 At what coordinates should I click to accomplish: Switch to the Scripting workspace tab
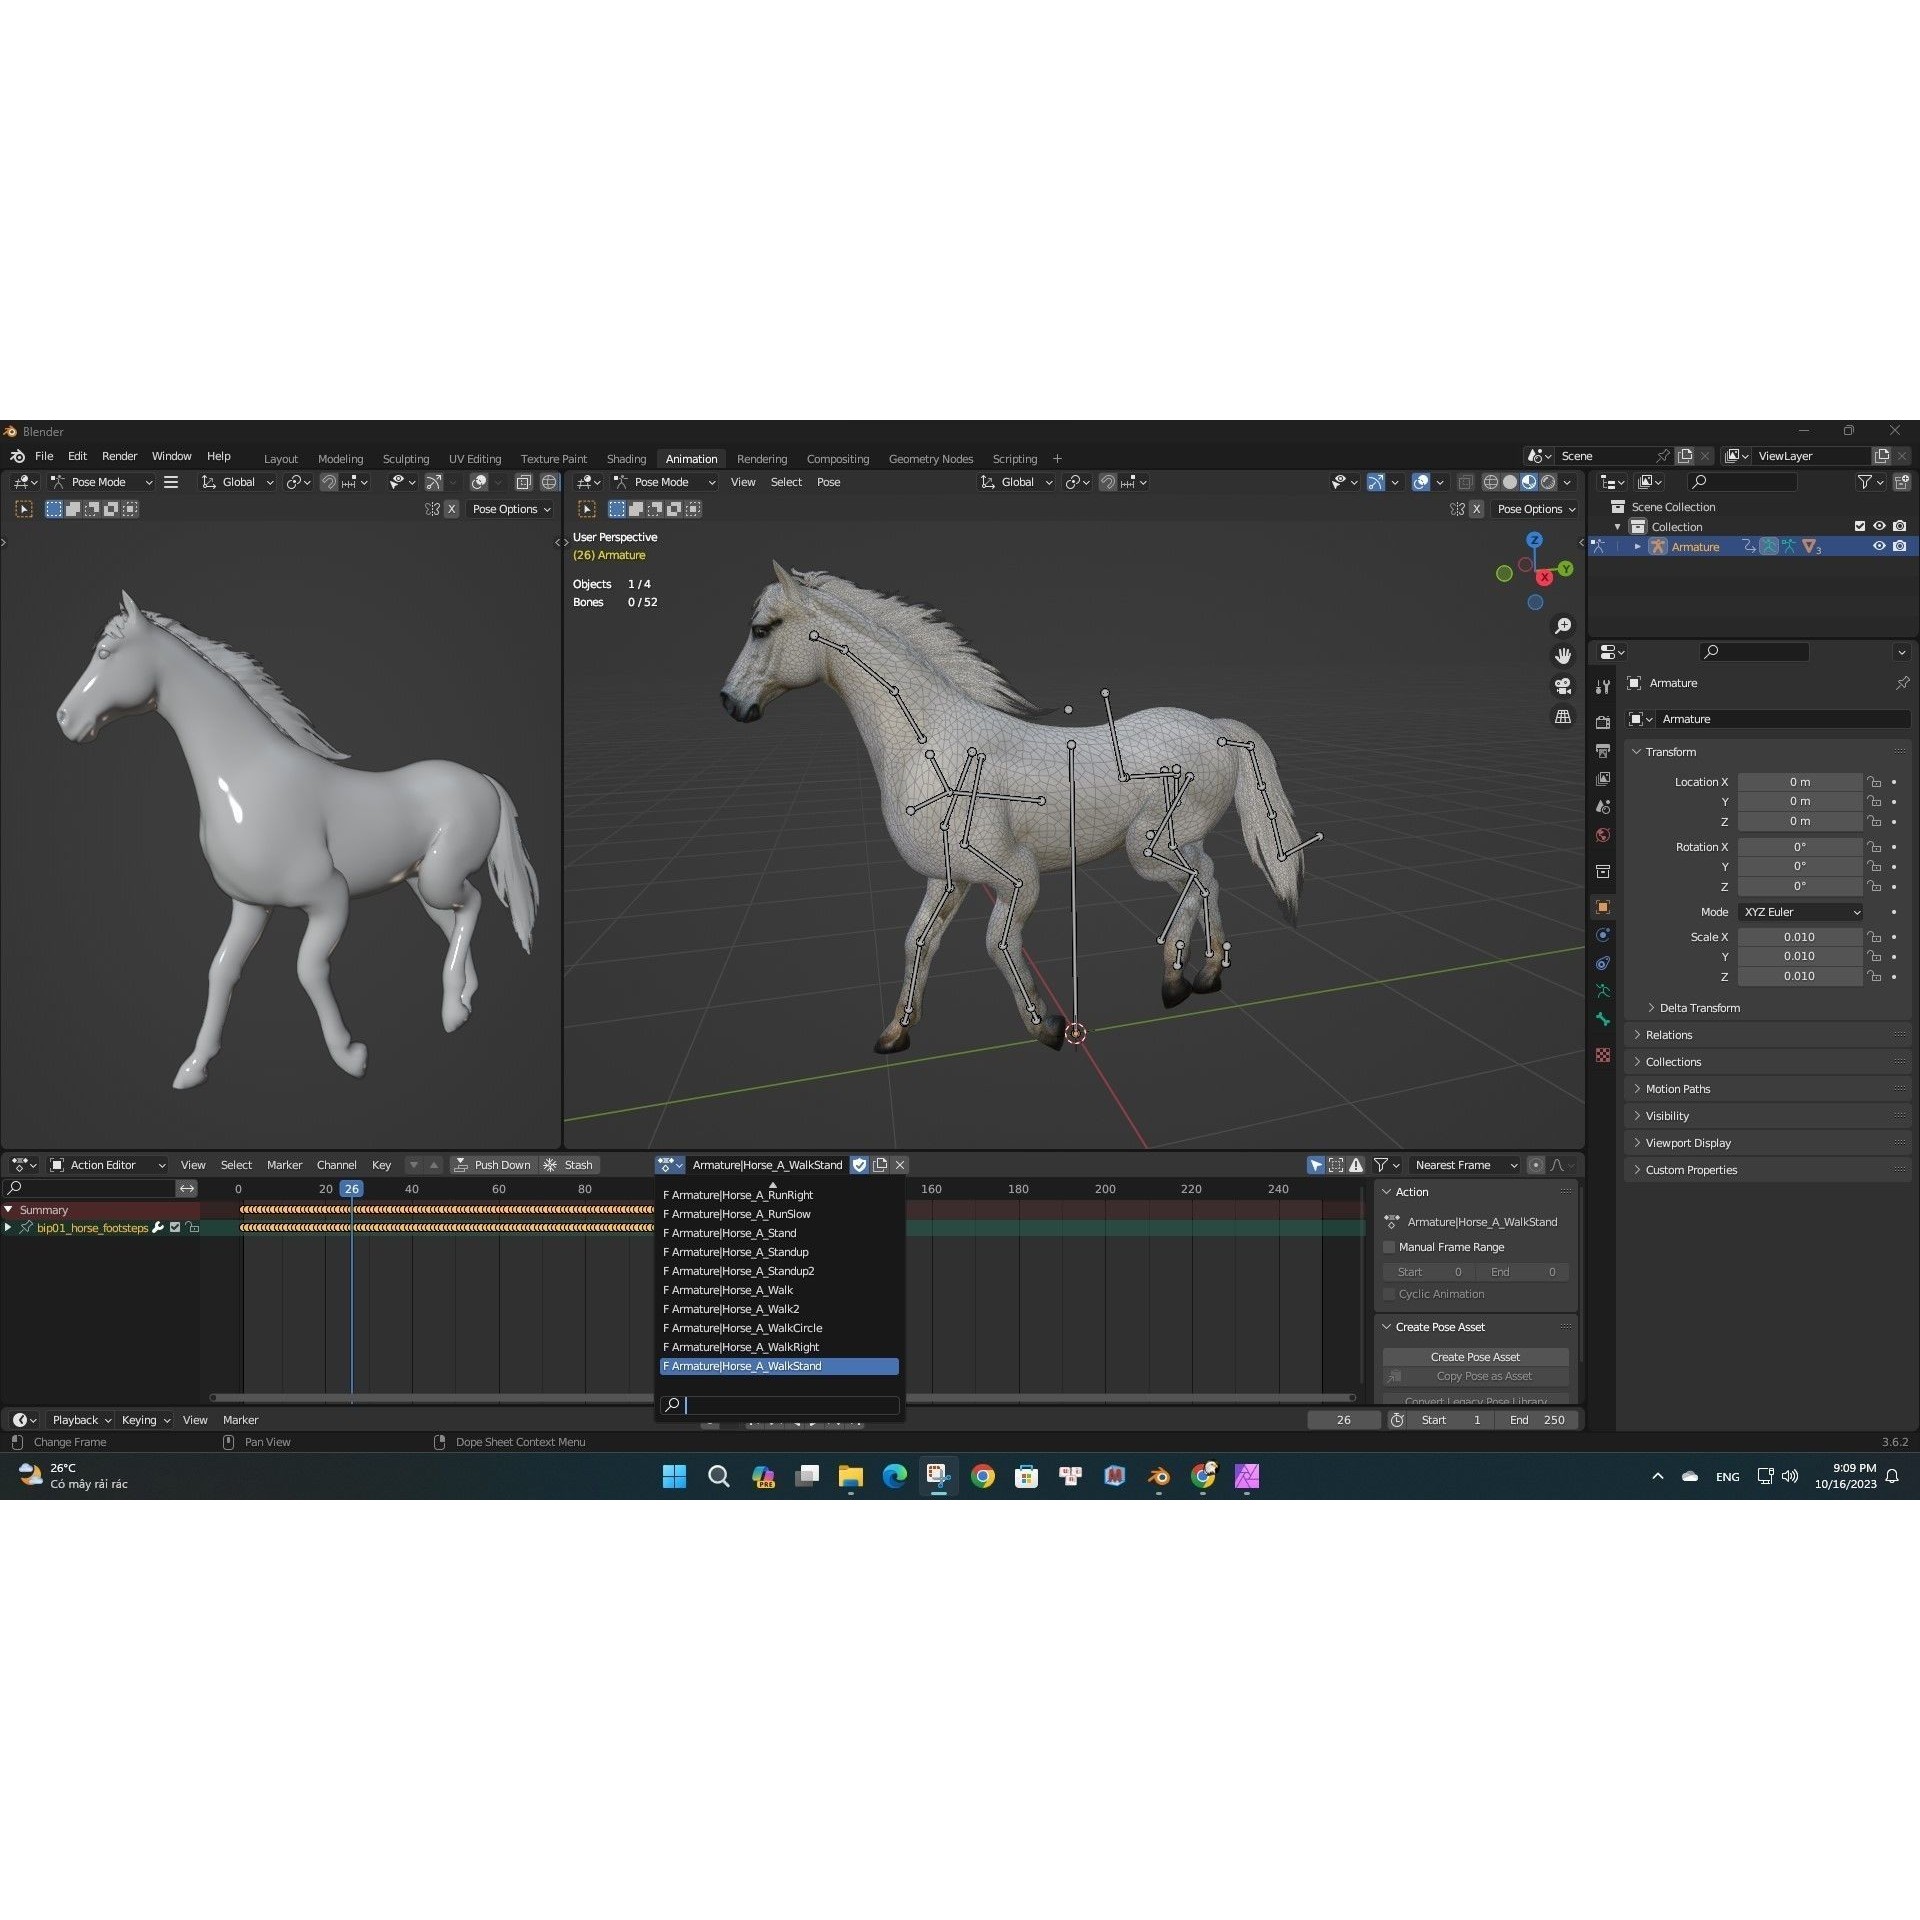[1014, 458]
